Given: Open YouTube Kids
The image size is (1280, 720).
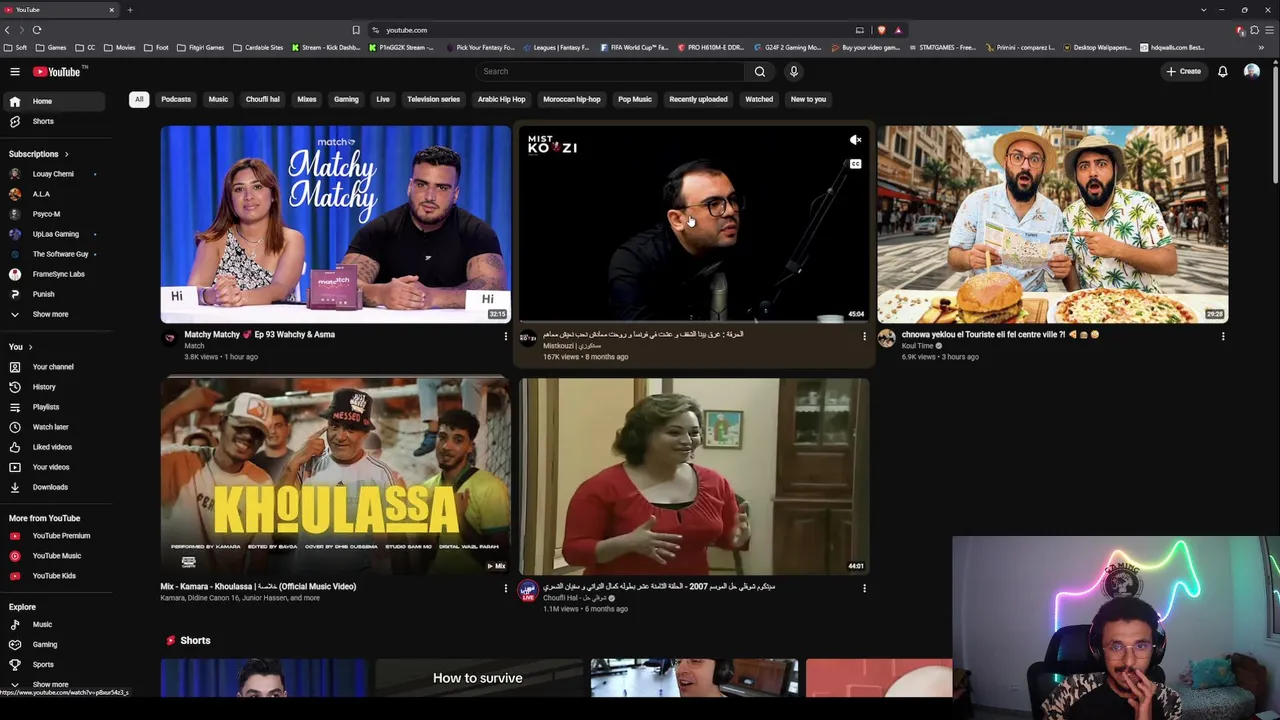Looking at the screenshot, I should coord(53,576).
